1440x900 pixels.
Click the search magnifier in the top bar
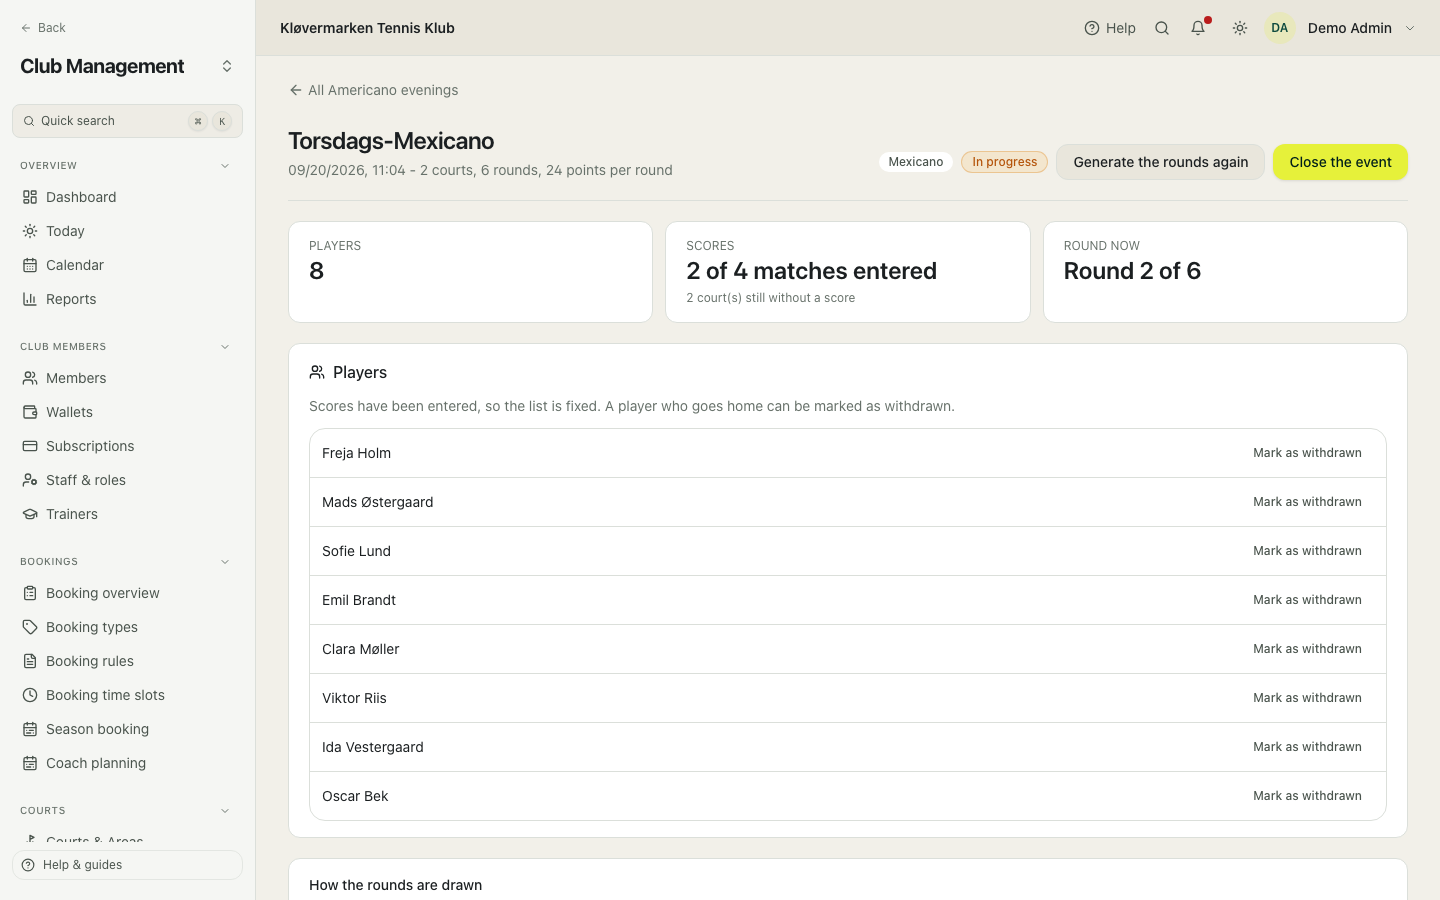pyautogui.click(x=1162, y=28)
